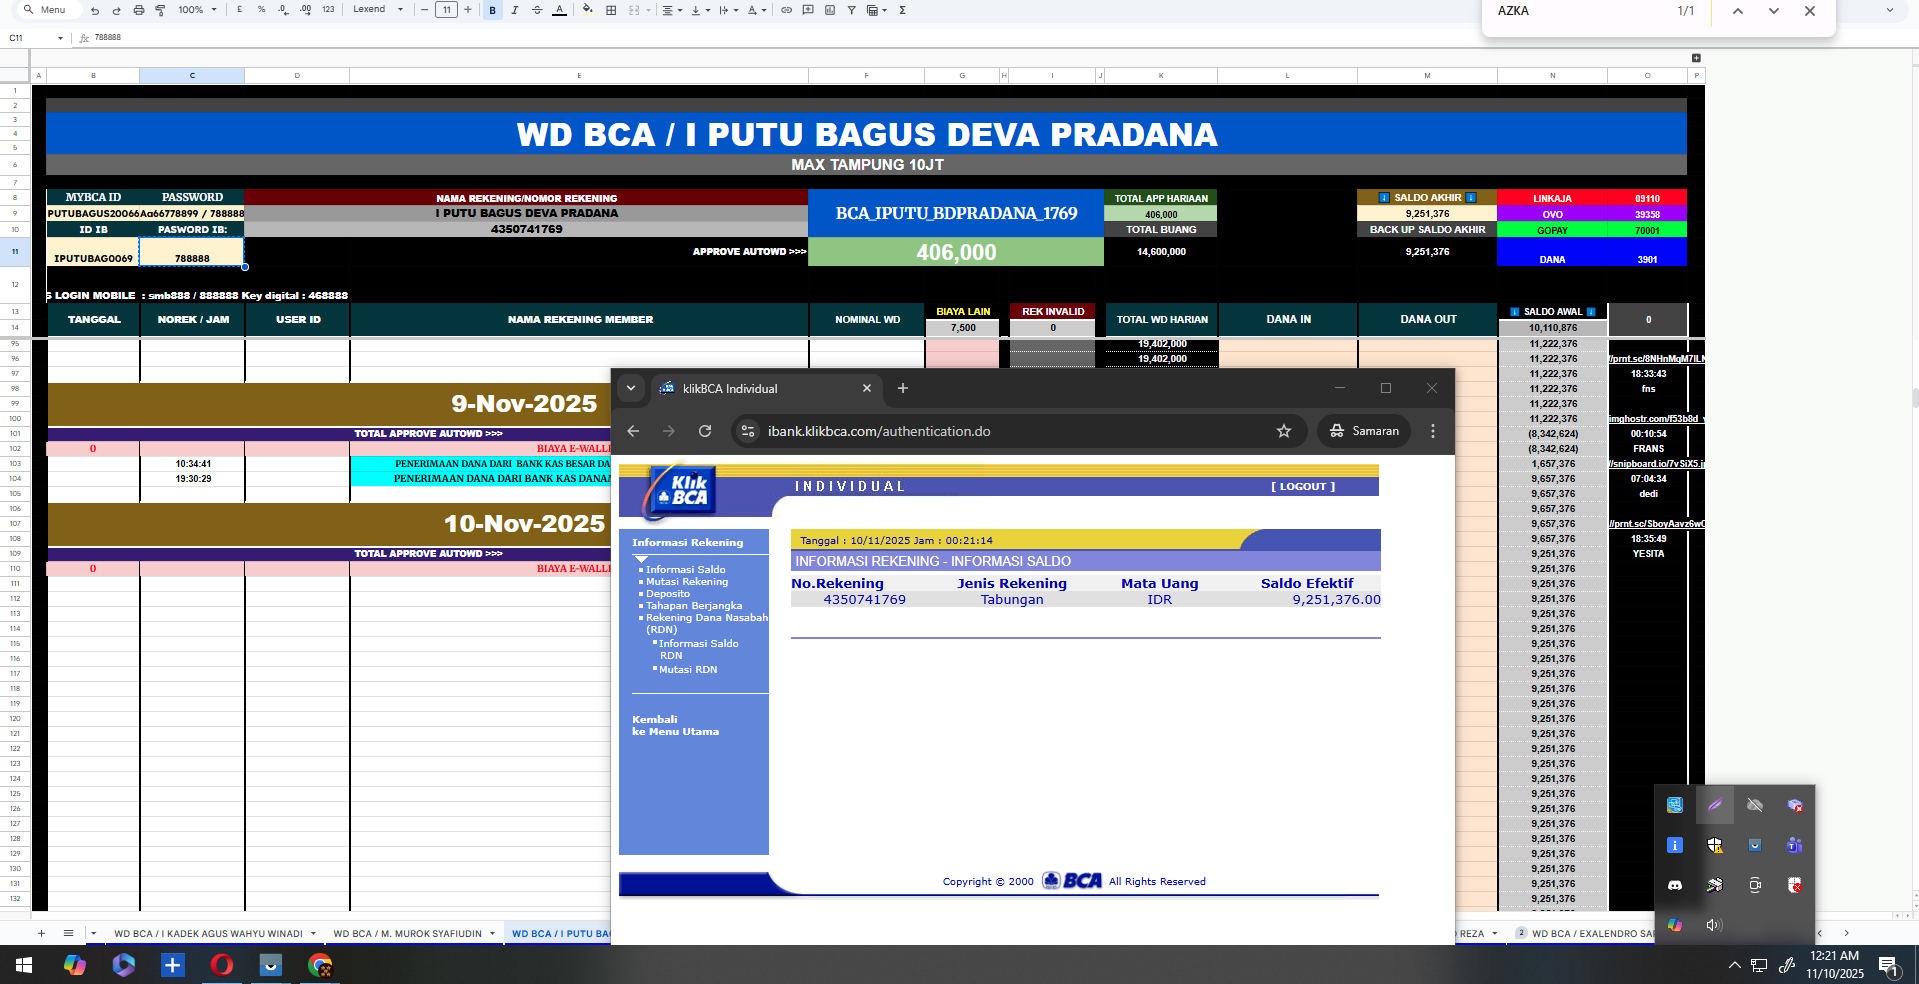Open Discord from the system tray
Screen dimensions: 1919x984
pyautogui.click(x=1675, y=885)
